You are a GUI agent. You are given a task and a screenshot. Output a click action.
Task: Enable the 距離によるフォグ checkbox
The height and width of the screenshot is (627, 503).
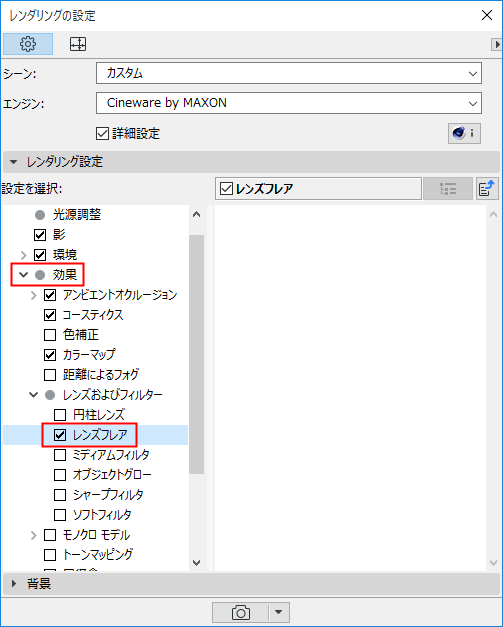pyautogui.click(x=50, y=375)
